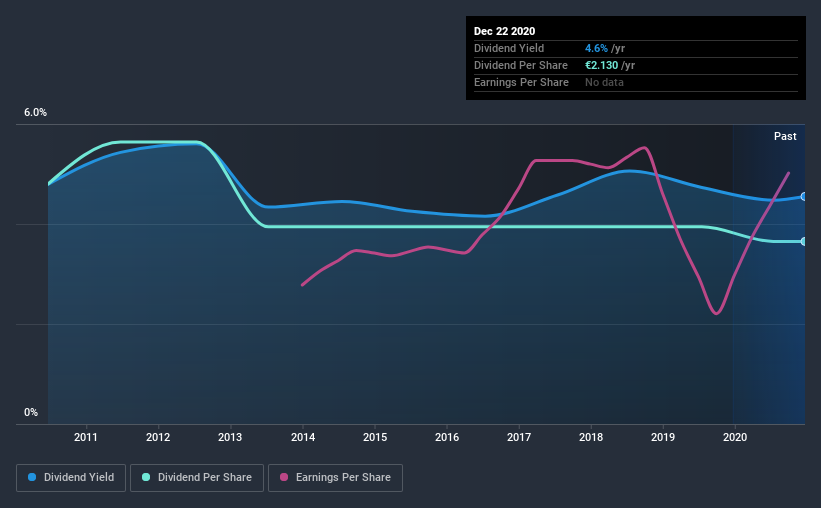Select the 2016 x-axis tick label
The width and height of the screenshot is (821, 508).
coord(447,437)
